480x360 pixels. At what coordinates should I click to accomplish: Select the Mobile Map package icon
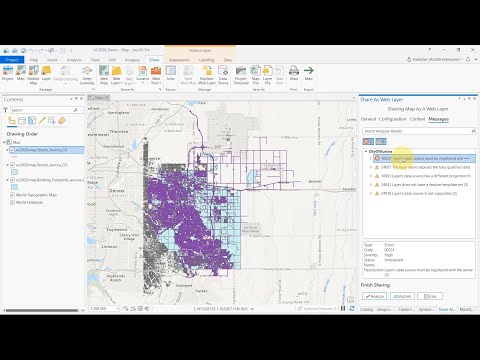(x=33, y=75)
